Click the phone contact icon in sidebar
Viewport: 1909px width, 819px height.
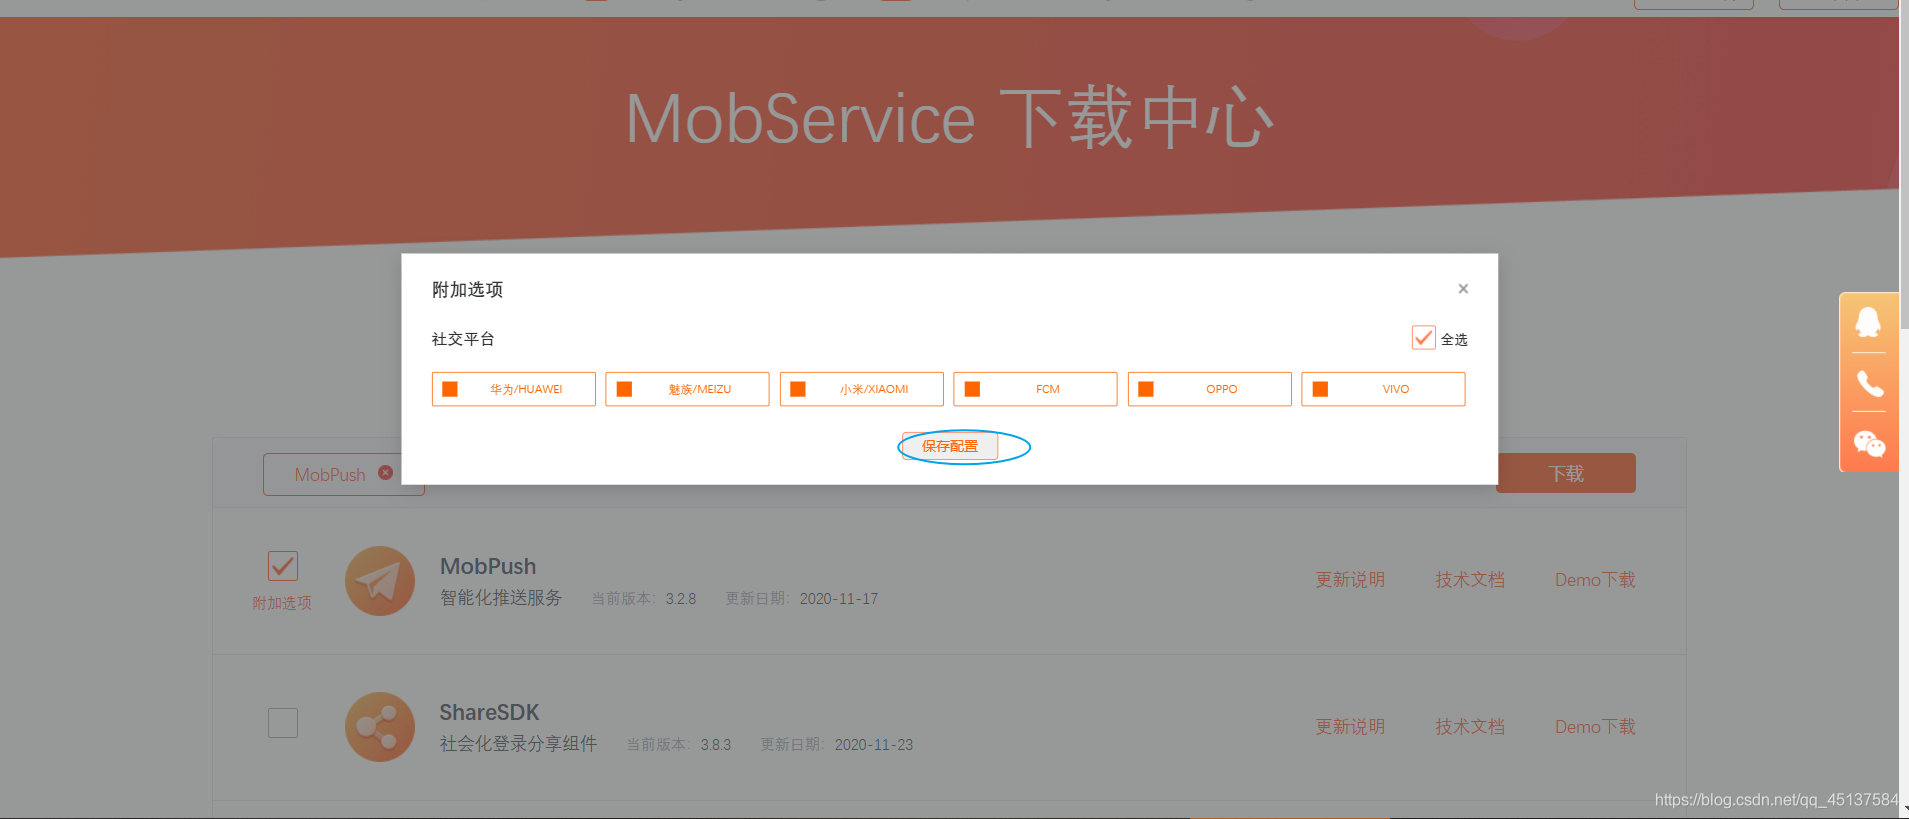[1869, 384]
